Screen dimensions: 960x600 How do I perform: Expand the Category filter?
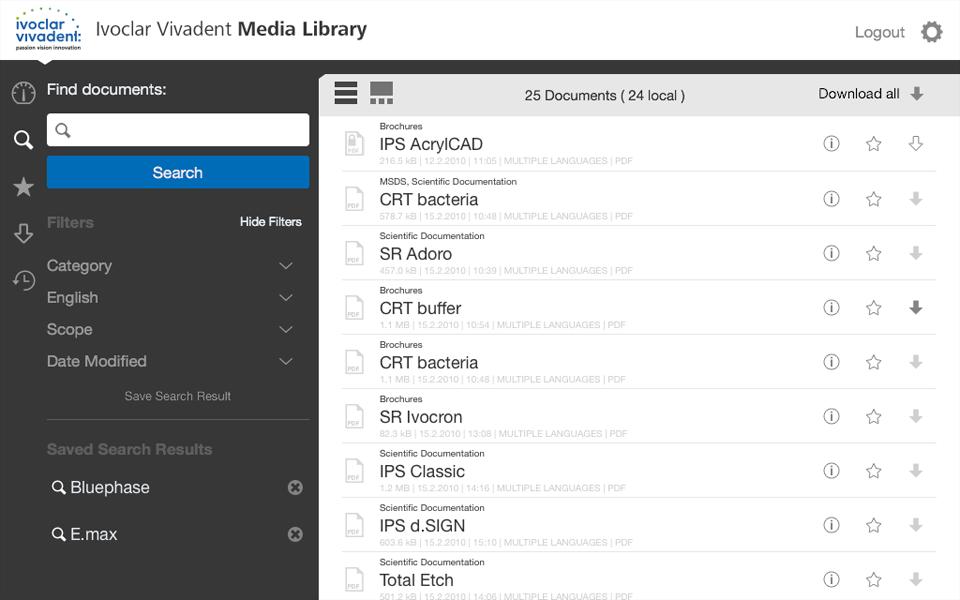(170, 266)
